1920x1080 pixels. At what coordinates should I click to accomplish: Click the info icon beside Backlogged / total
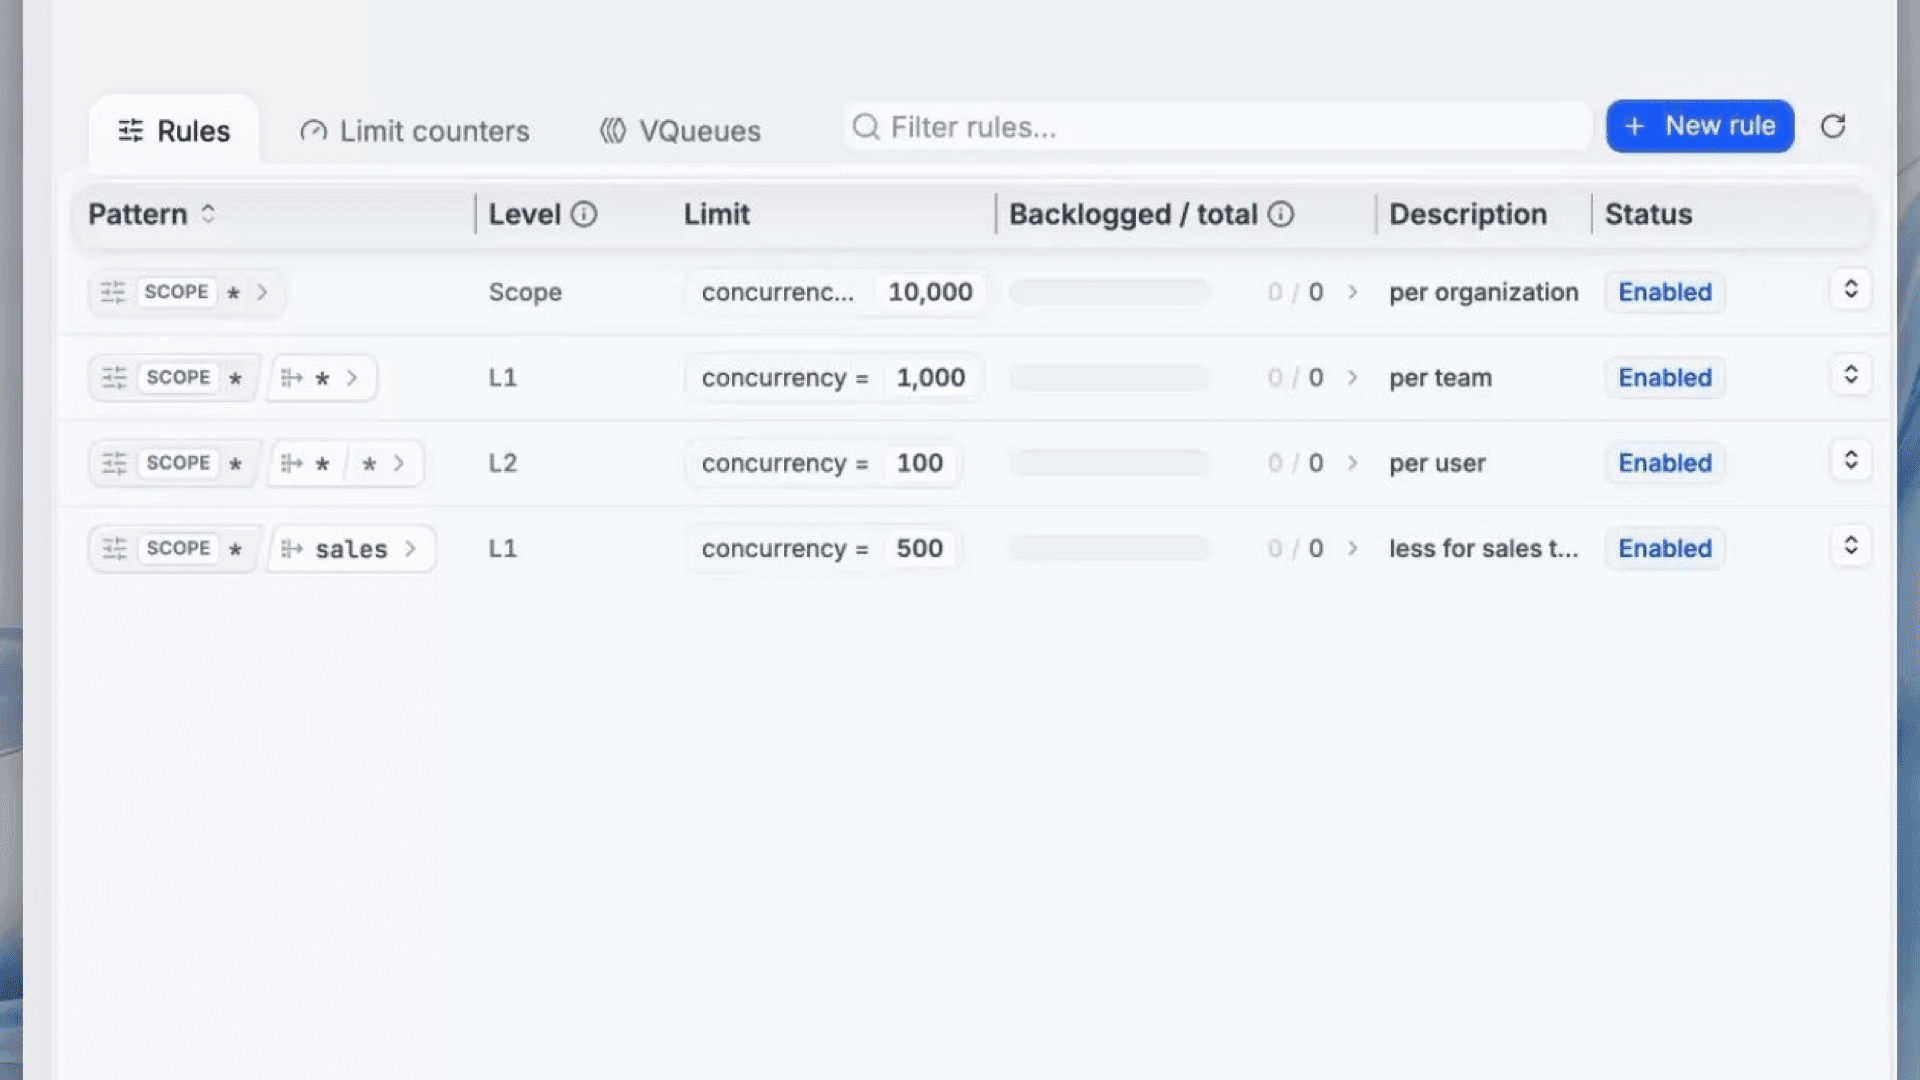coord(1281,214)
